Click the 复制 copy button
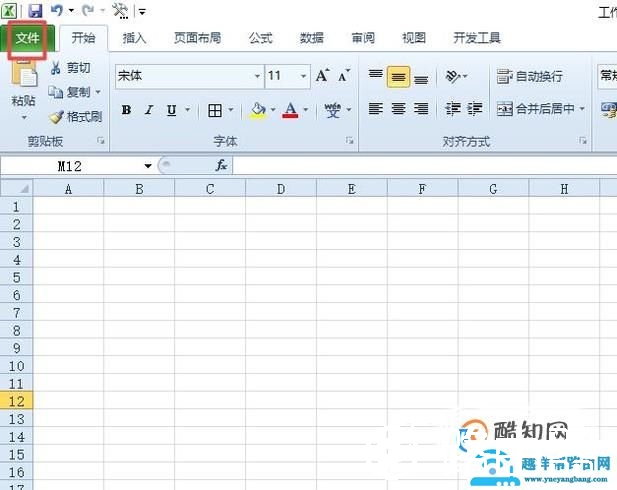617x490 pixels. click(70, 92)
